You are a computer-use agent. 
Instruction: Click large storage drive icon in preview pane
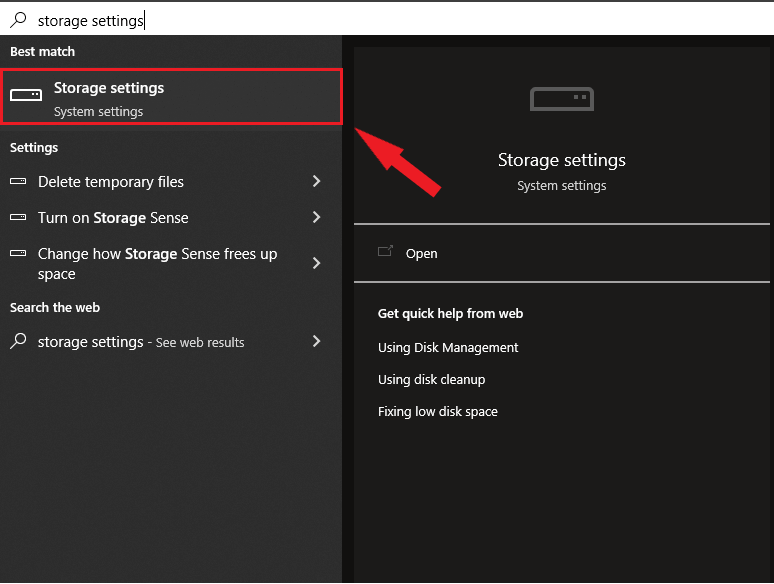pos(562,99)
